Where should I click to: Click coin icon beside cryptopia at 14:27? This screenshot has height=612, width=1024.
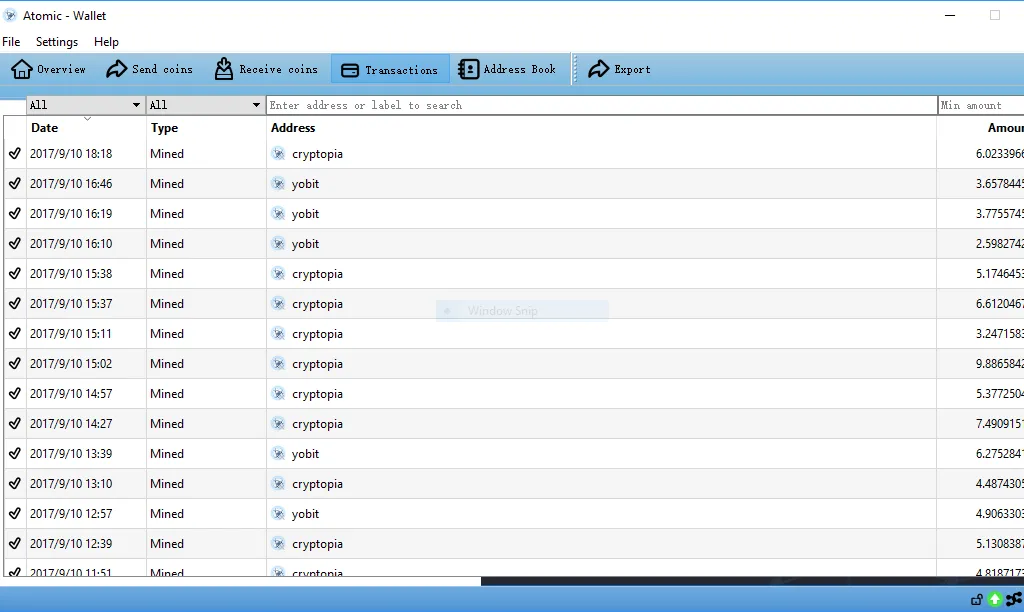pyautogui.click(x=278, y=423)
